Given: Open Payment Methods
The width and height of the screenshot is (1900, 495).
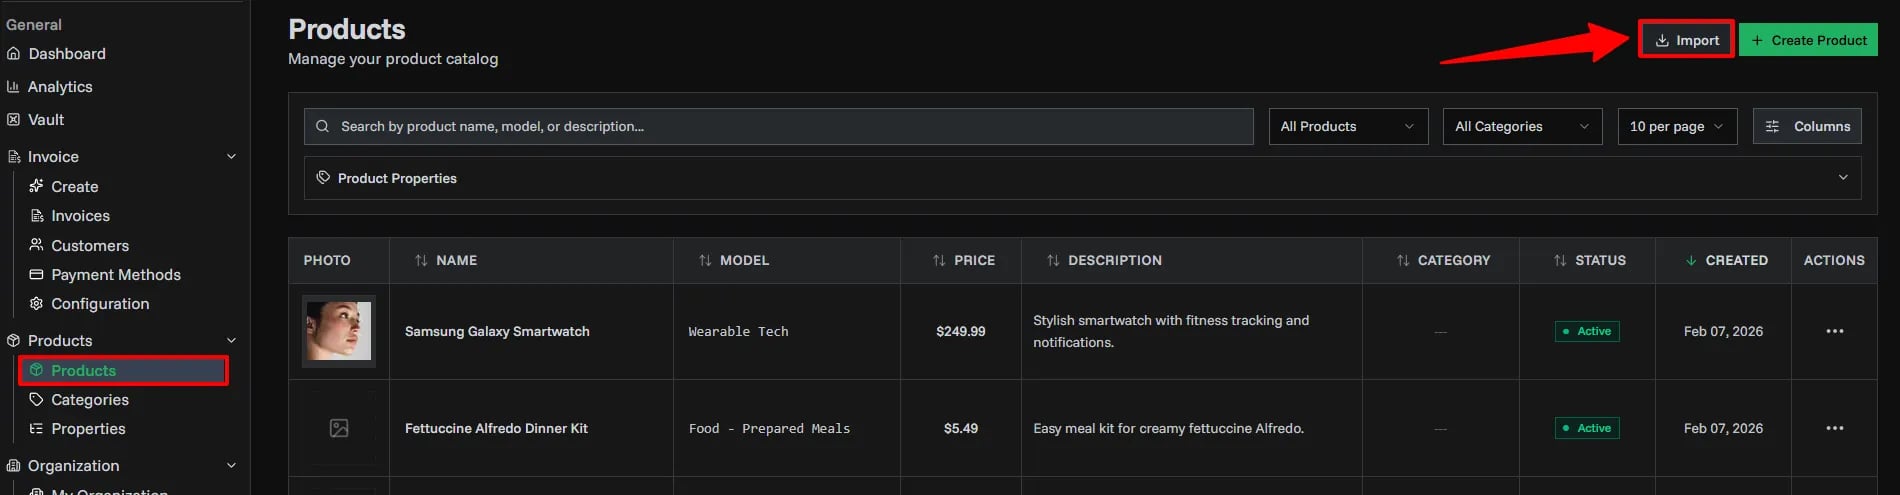Looking at the screenshot, I should [116, 275].
